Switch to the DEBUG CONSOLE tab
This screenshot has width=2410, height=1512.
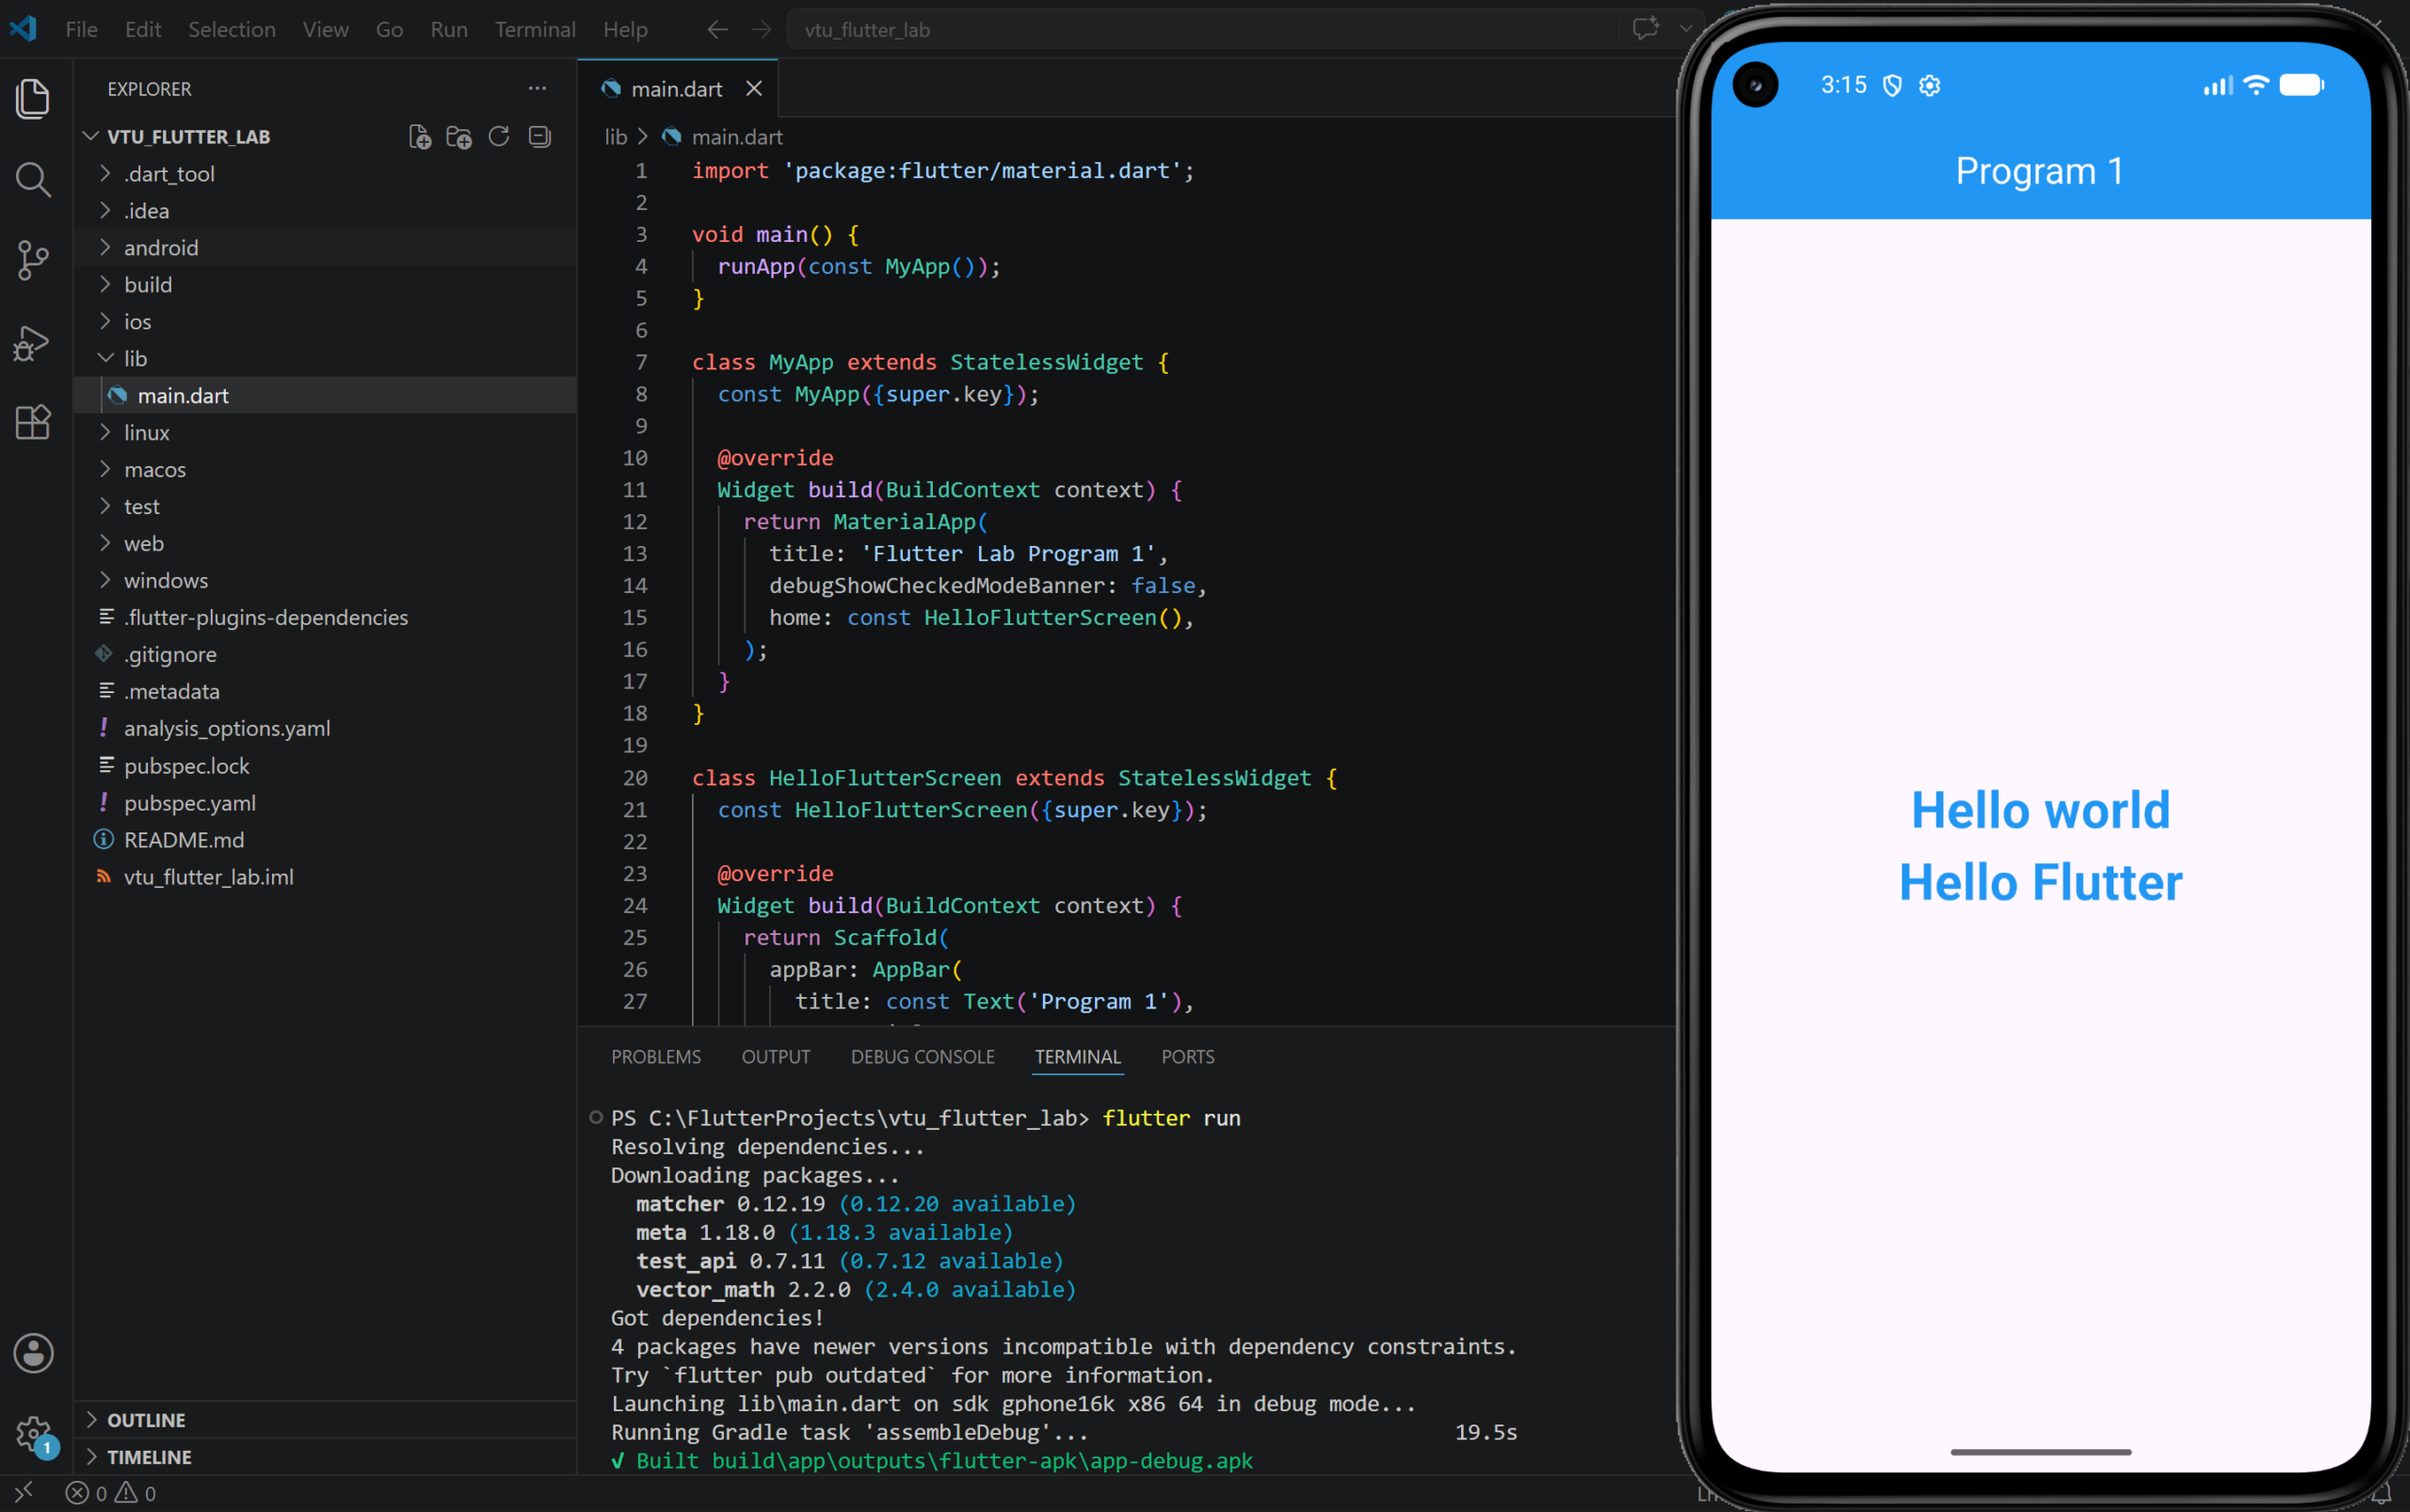(x=922, y=1057)
